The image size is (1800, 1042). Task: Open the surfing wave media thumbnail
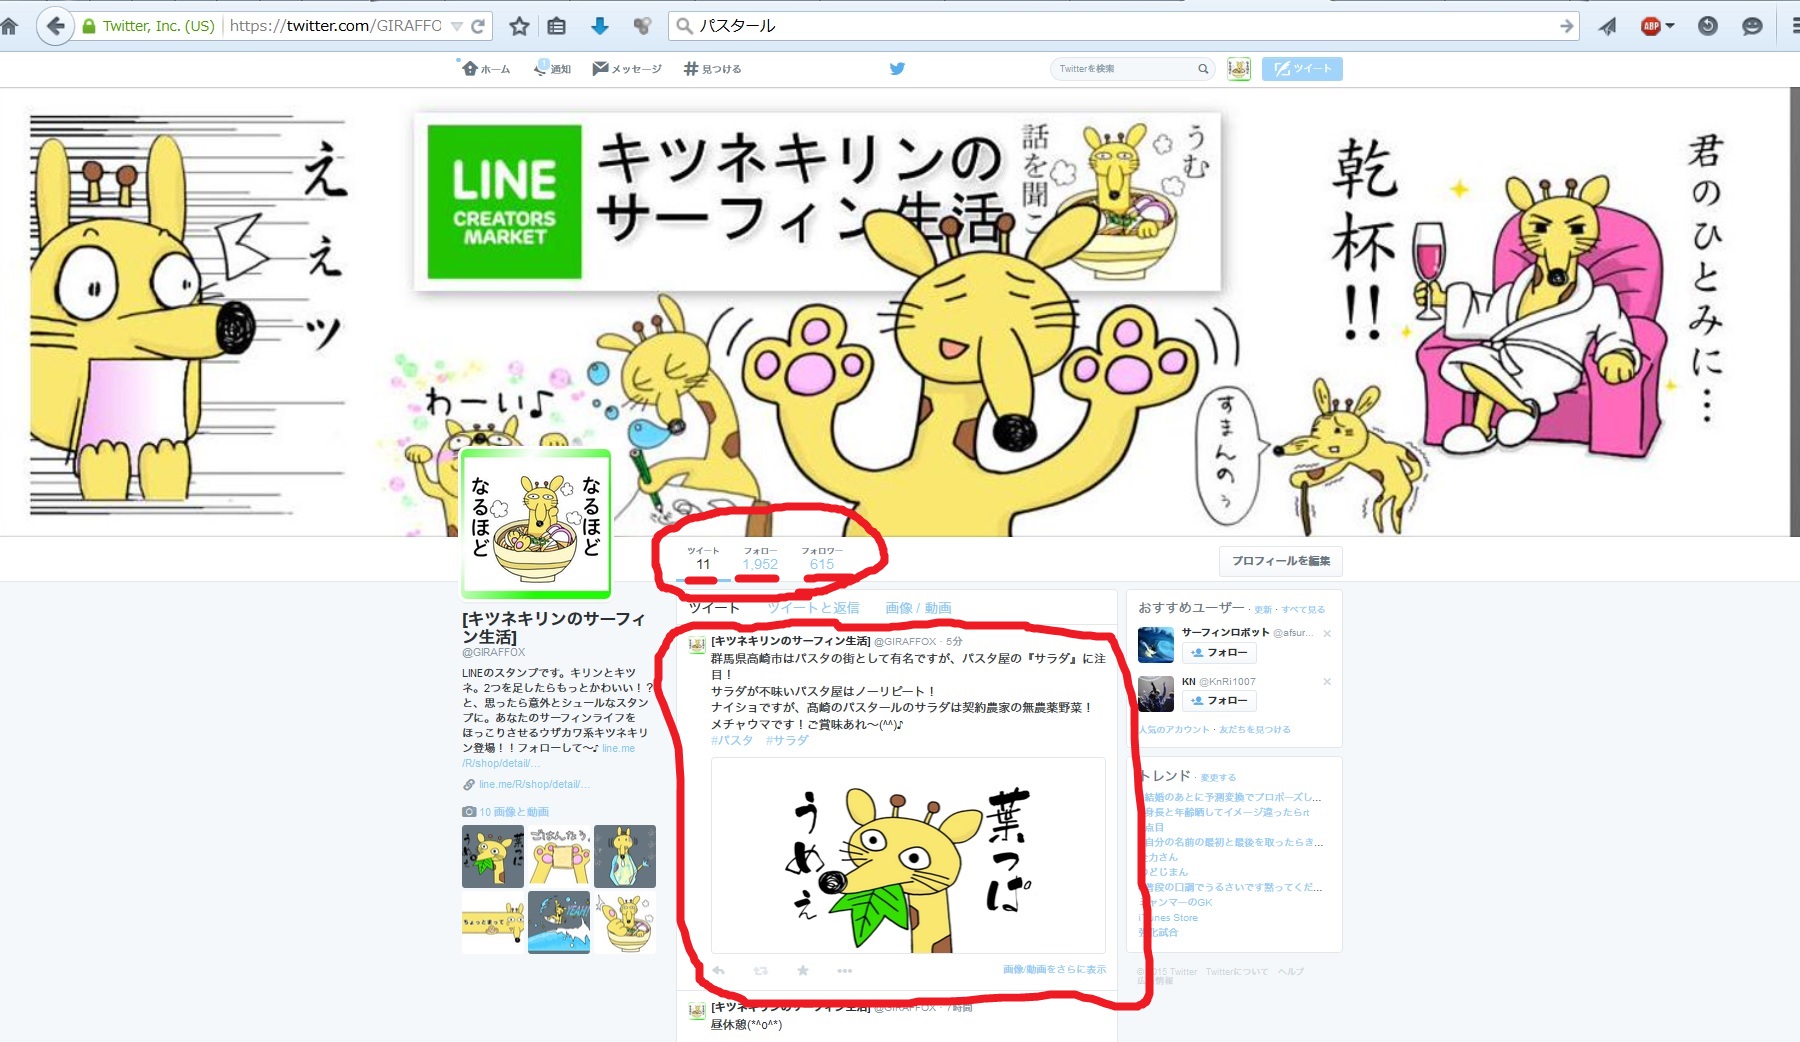pos(559,922)
